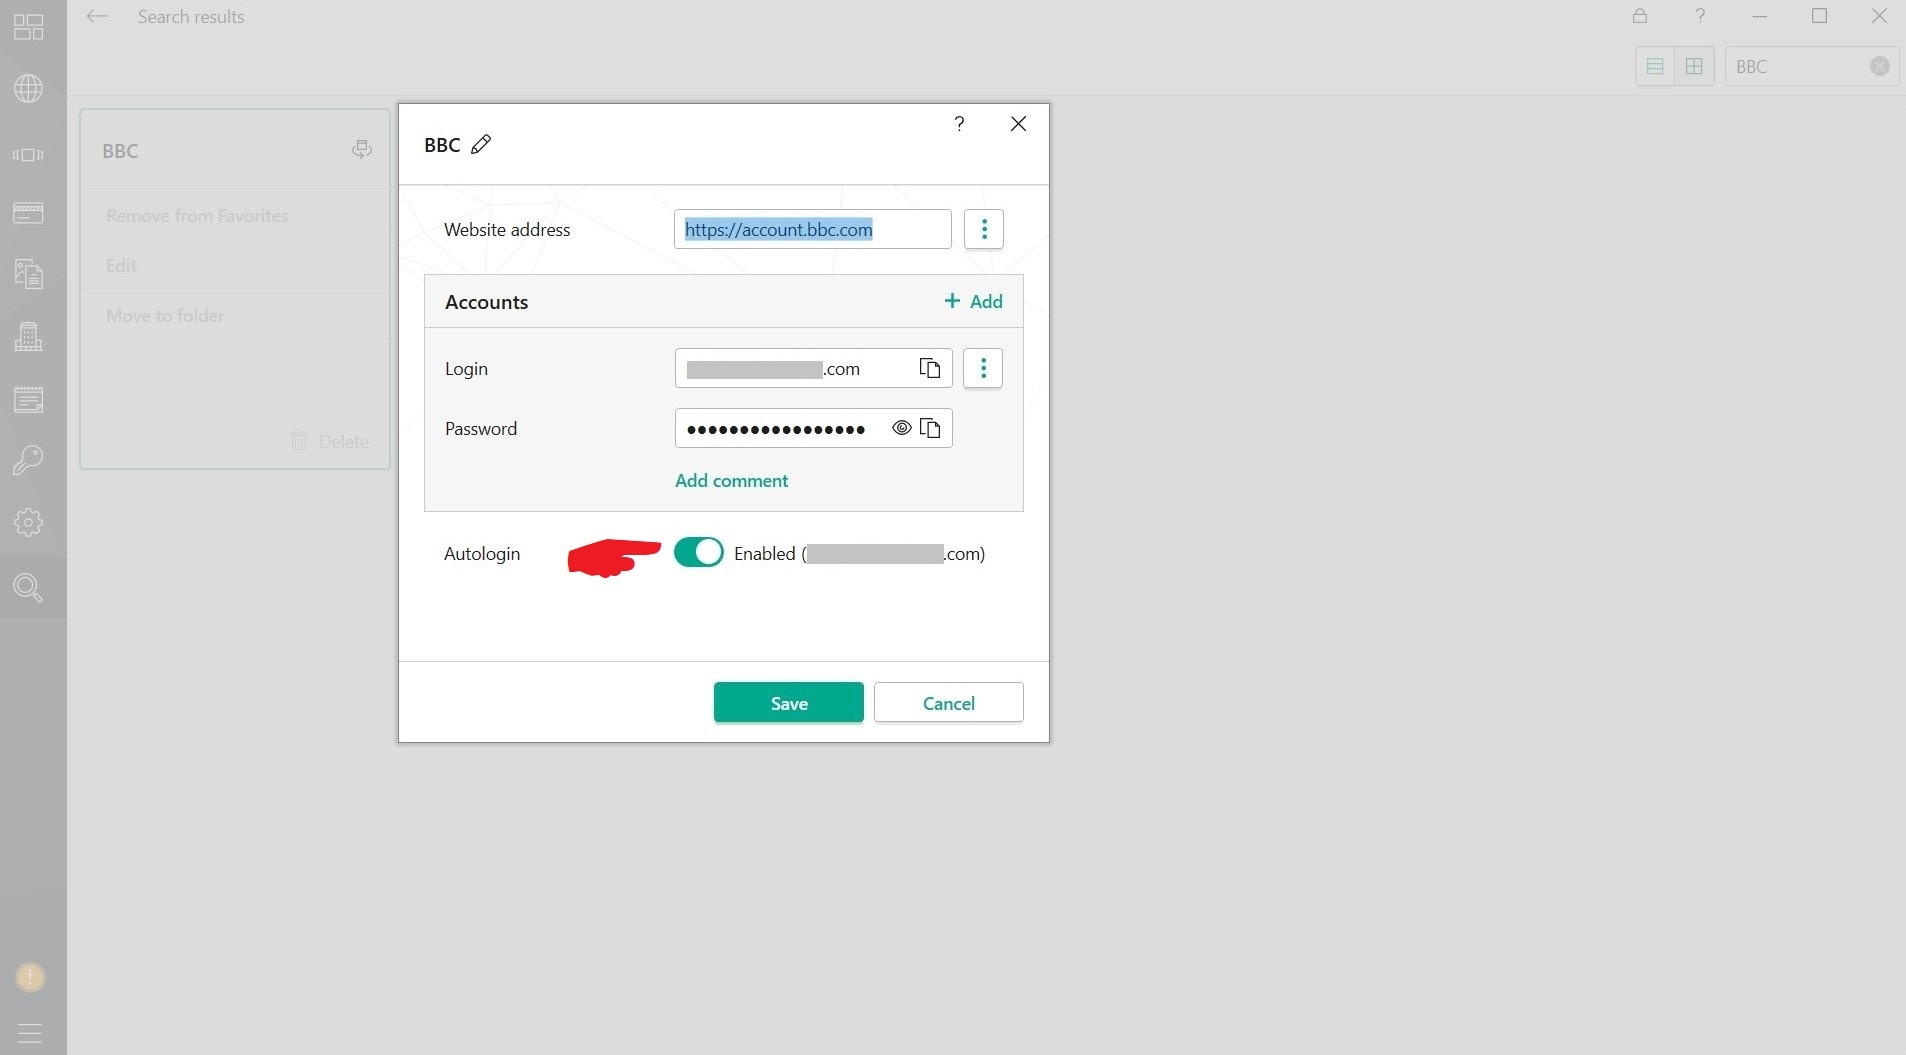The height and width of the screenshot is (1055, 1906).
Task: Switch to grid view layout
Action: (1694, 66)
